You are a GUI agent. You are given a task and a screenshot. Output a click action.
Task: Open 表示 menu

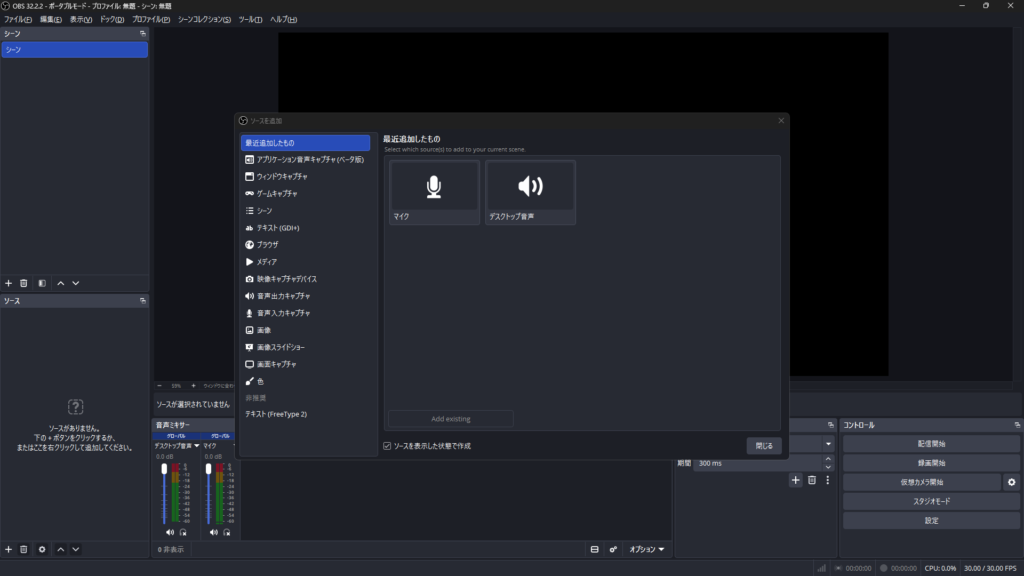click(80, 20)
